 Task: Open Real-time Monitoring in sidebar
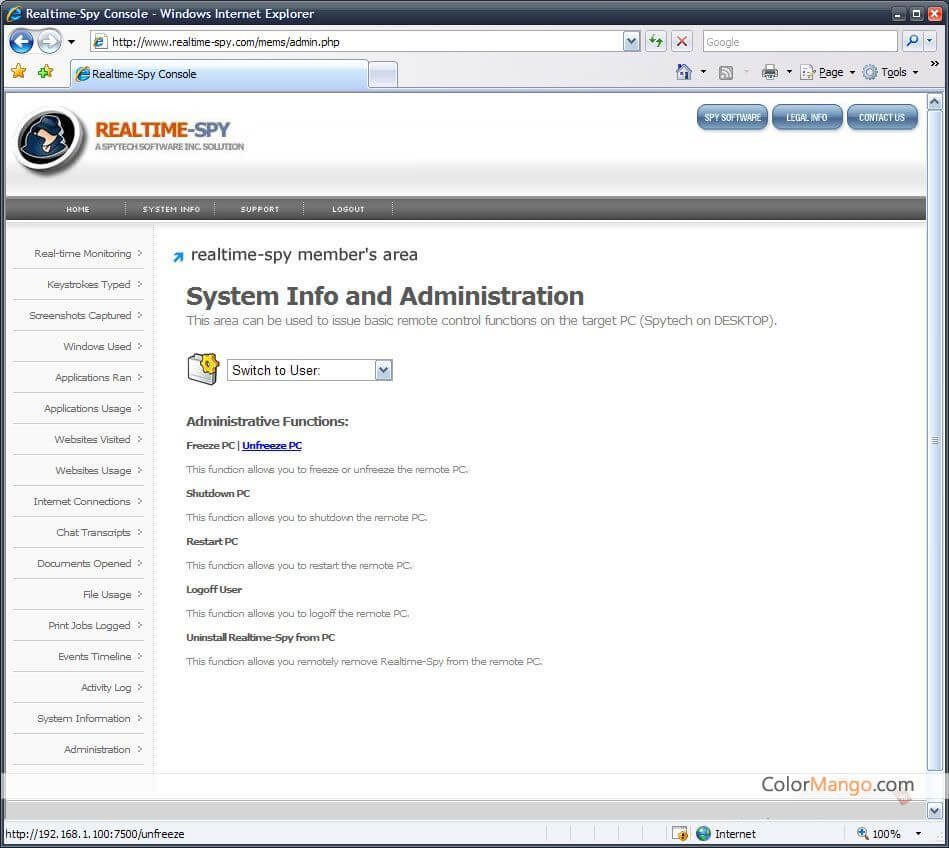[x=82, y=254]
